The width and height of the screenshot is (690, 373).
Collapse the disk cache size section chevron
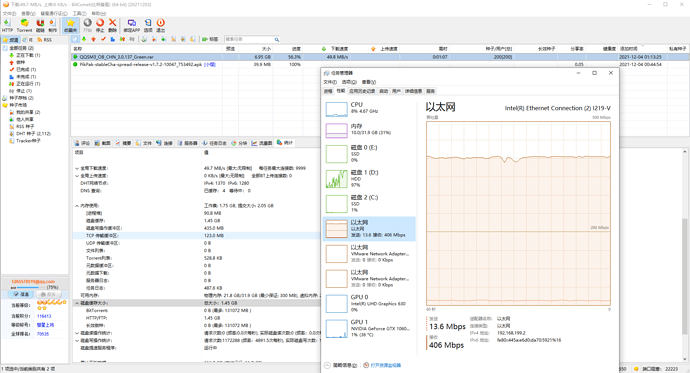click(x=77, y=303)
